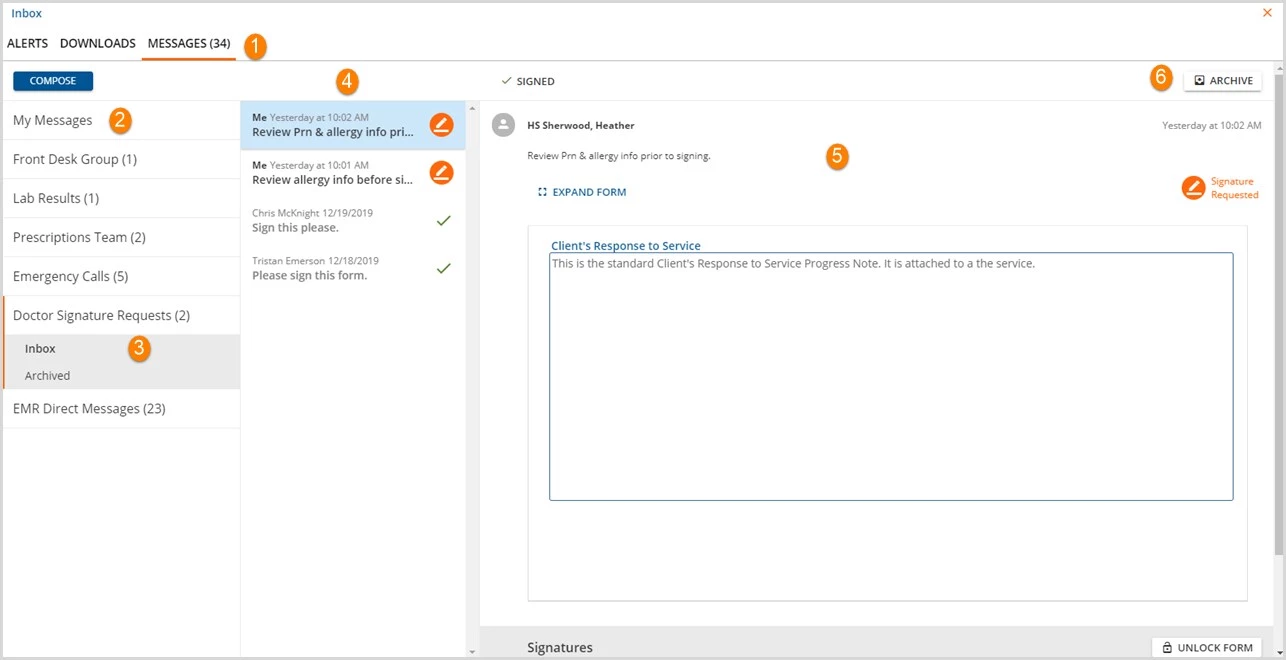
Task: Compose a new message
Action: point(53,81)
